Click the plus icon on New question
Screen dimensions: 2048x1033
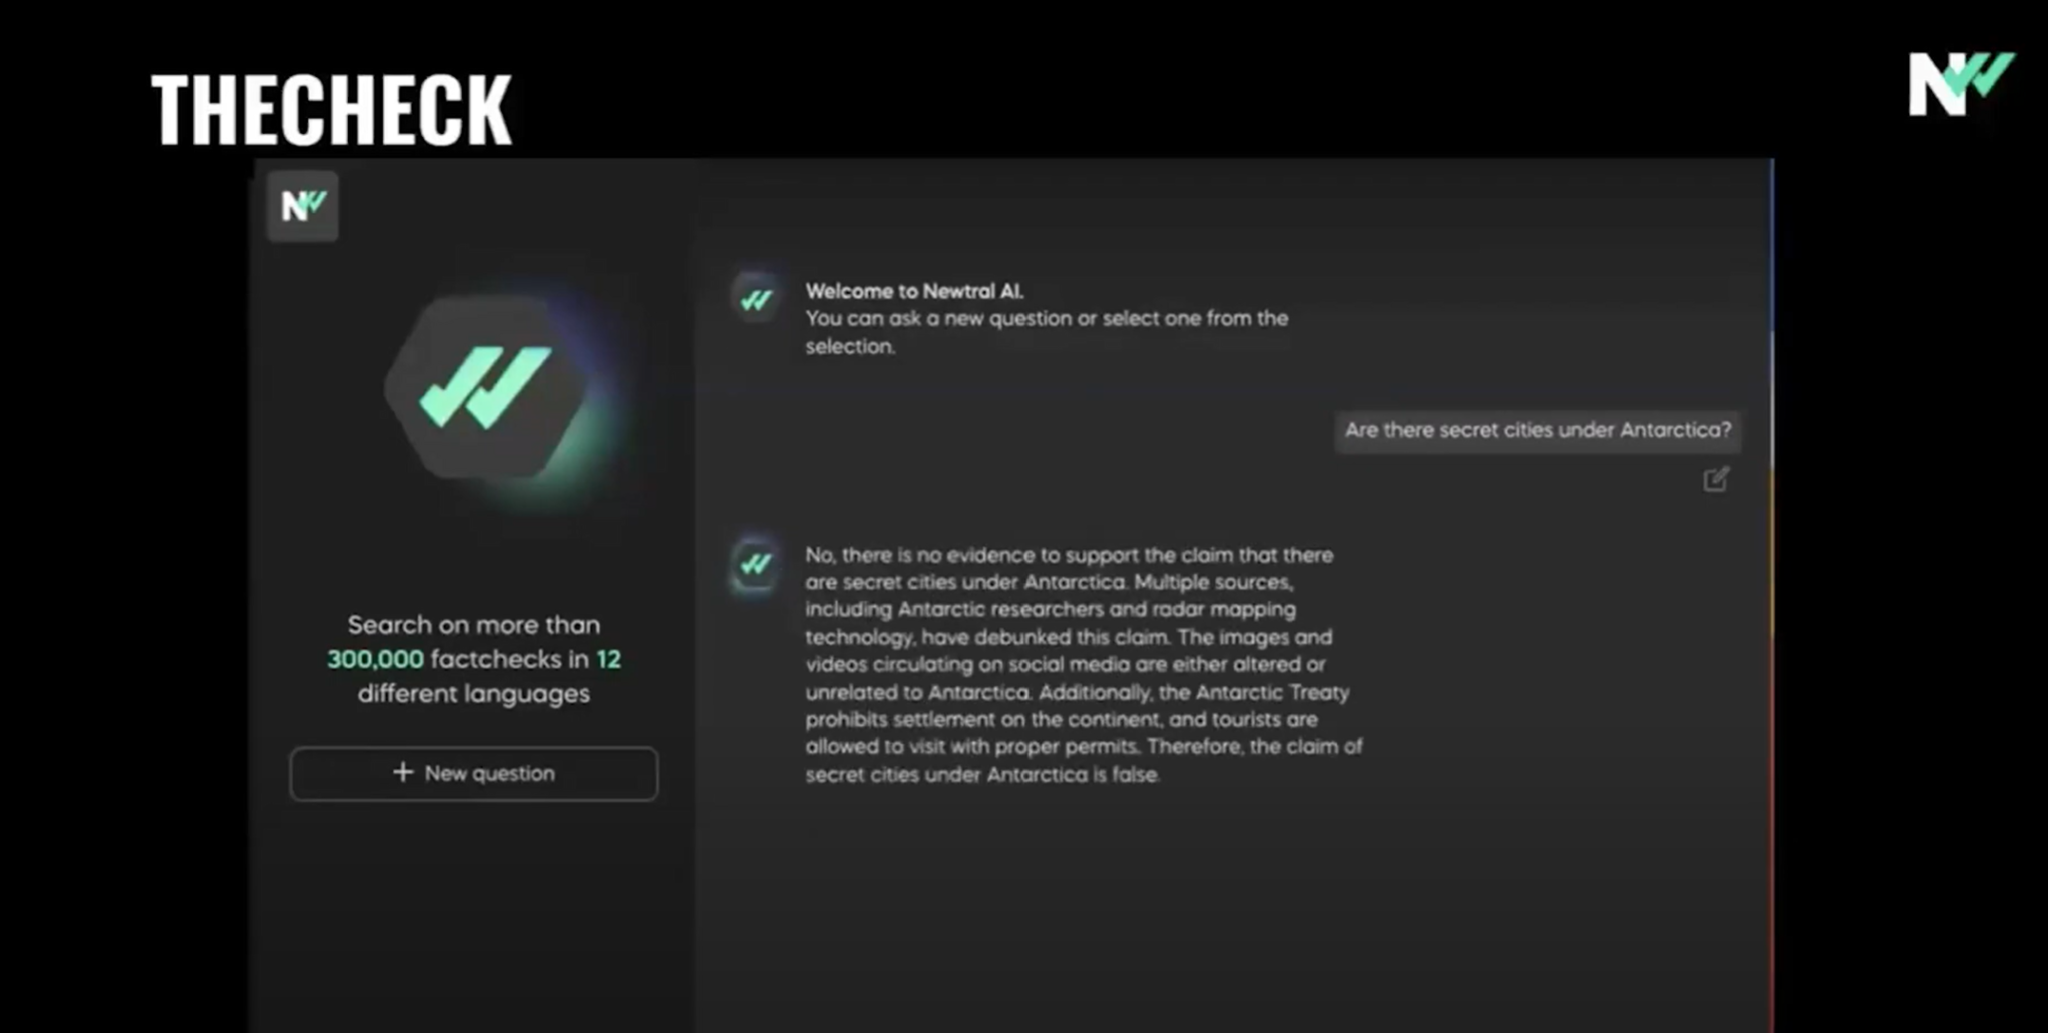coord(403,772)
